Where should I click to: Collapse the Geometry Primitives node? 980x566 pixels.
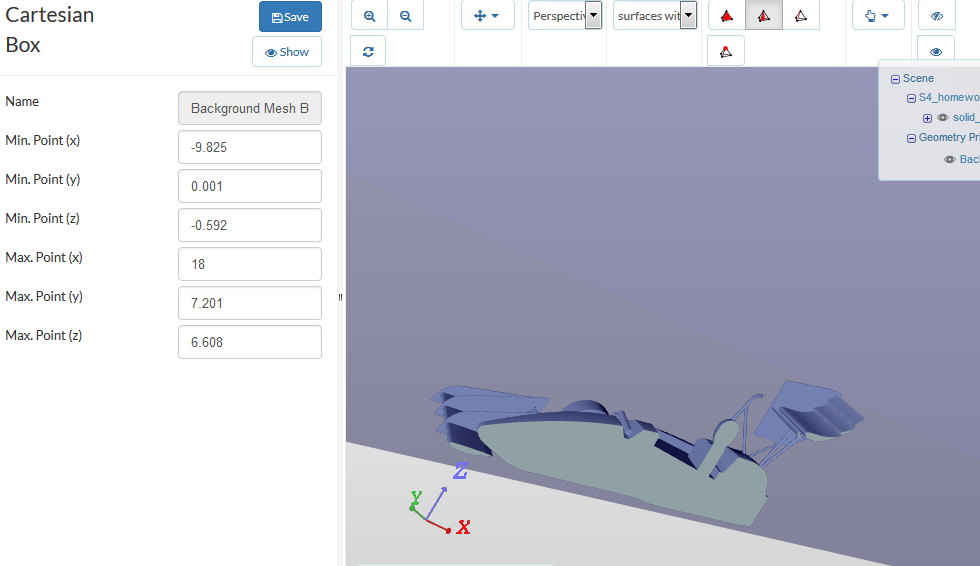[x=911, y=138]
